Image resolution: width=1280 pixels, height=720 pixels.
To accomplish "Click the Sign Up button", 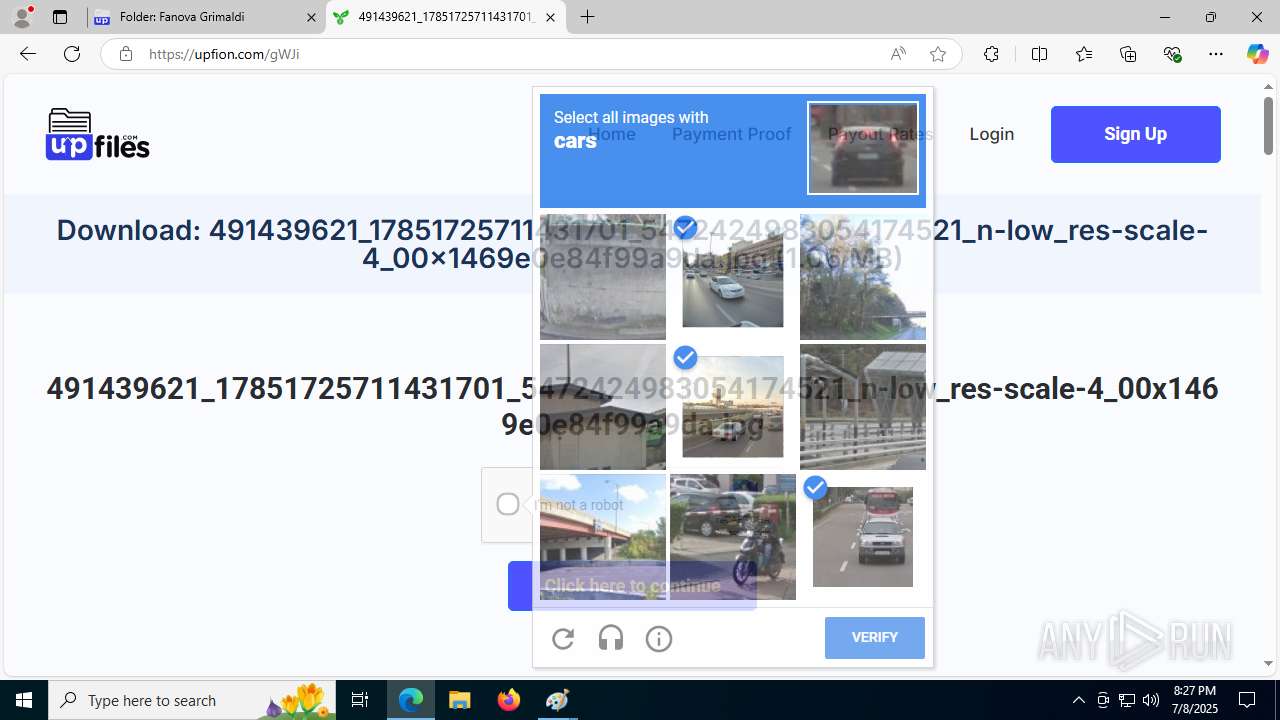I will click(x=1136, y=134).
